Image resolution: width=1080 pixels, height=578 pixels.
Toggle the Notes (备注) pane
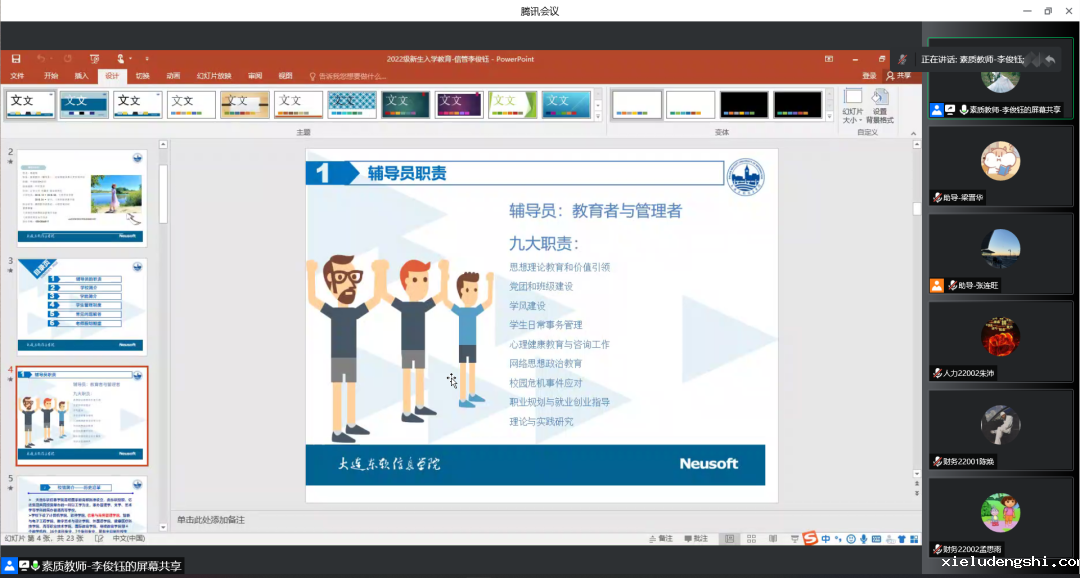click(661, 539)
